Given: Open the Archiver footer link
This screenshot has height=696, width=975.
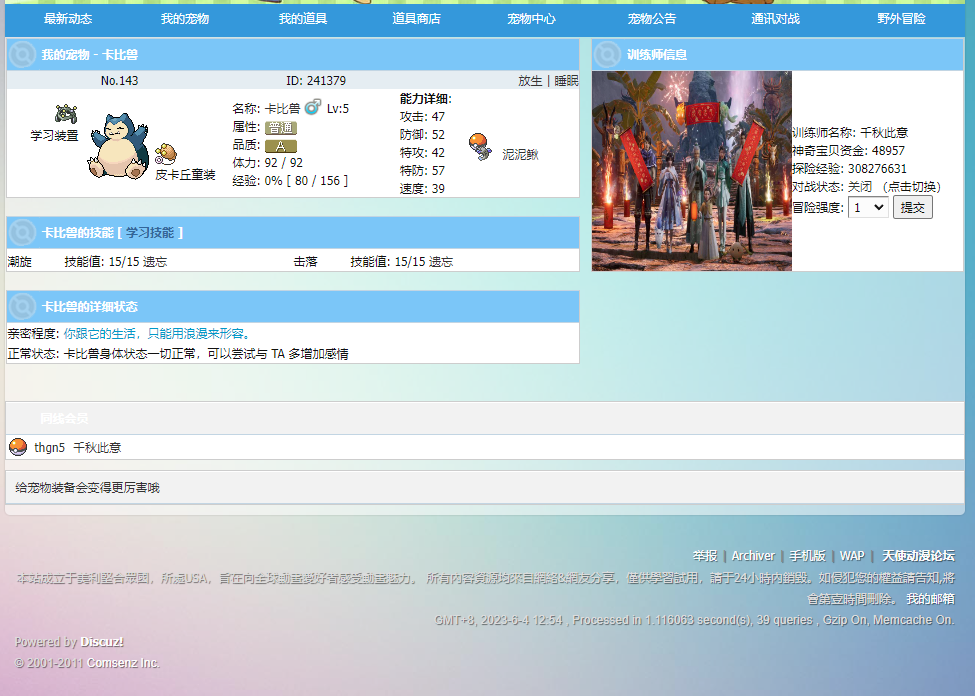Looking at the screenshot, I should [x=753, y=556].
